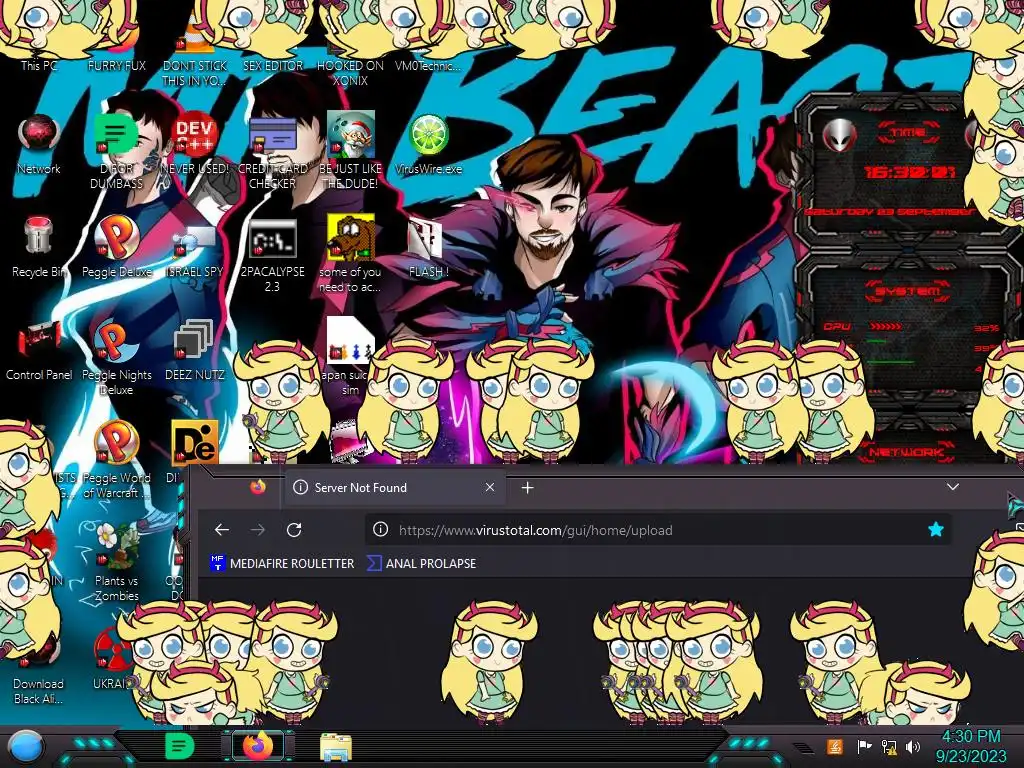This screenshot has width=1024, height=768.
Task: Click the taskbar clock showing 4:30 PM
Action: [x=972, y=746]
